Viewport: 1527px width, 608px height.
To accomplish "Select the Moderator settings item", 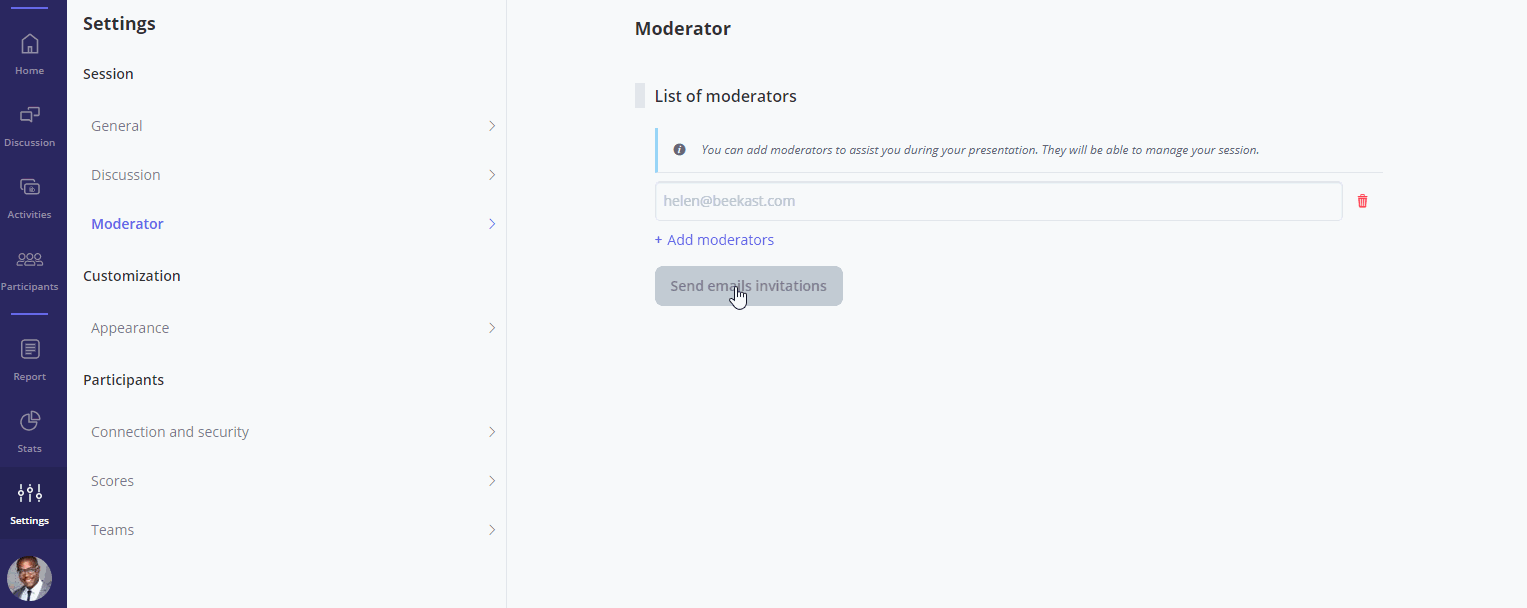I will [x=290, y=224].
